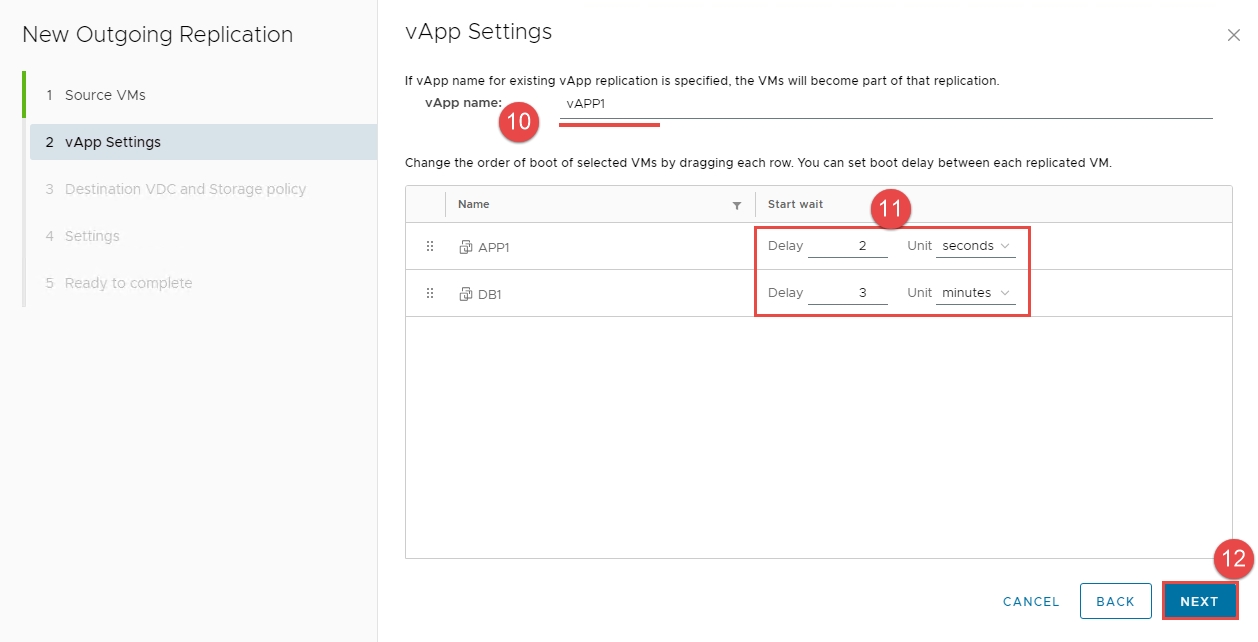Go to Source VMs step
The height and width of the screenshot is (642, 1258).
pos(105,95)
